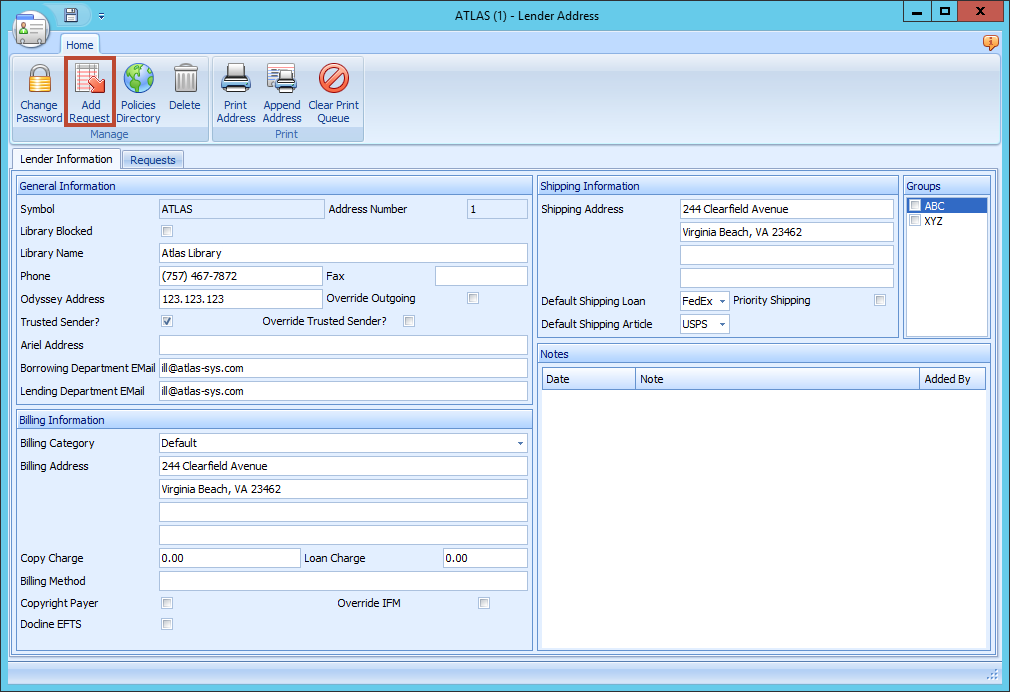Open the Default Shipping Article dropdown
The image size is (1010, 692).
(722, 324)
